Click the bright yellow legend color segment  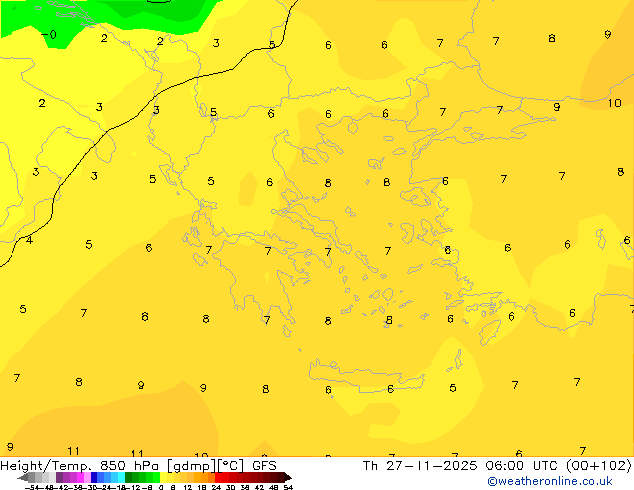click(163, 477)
